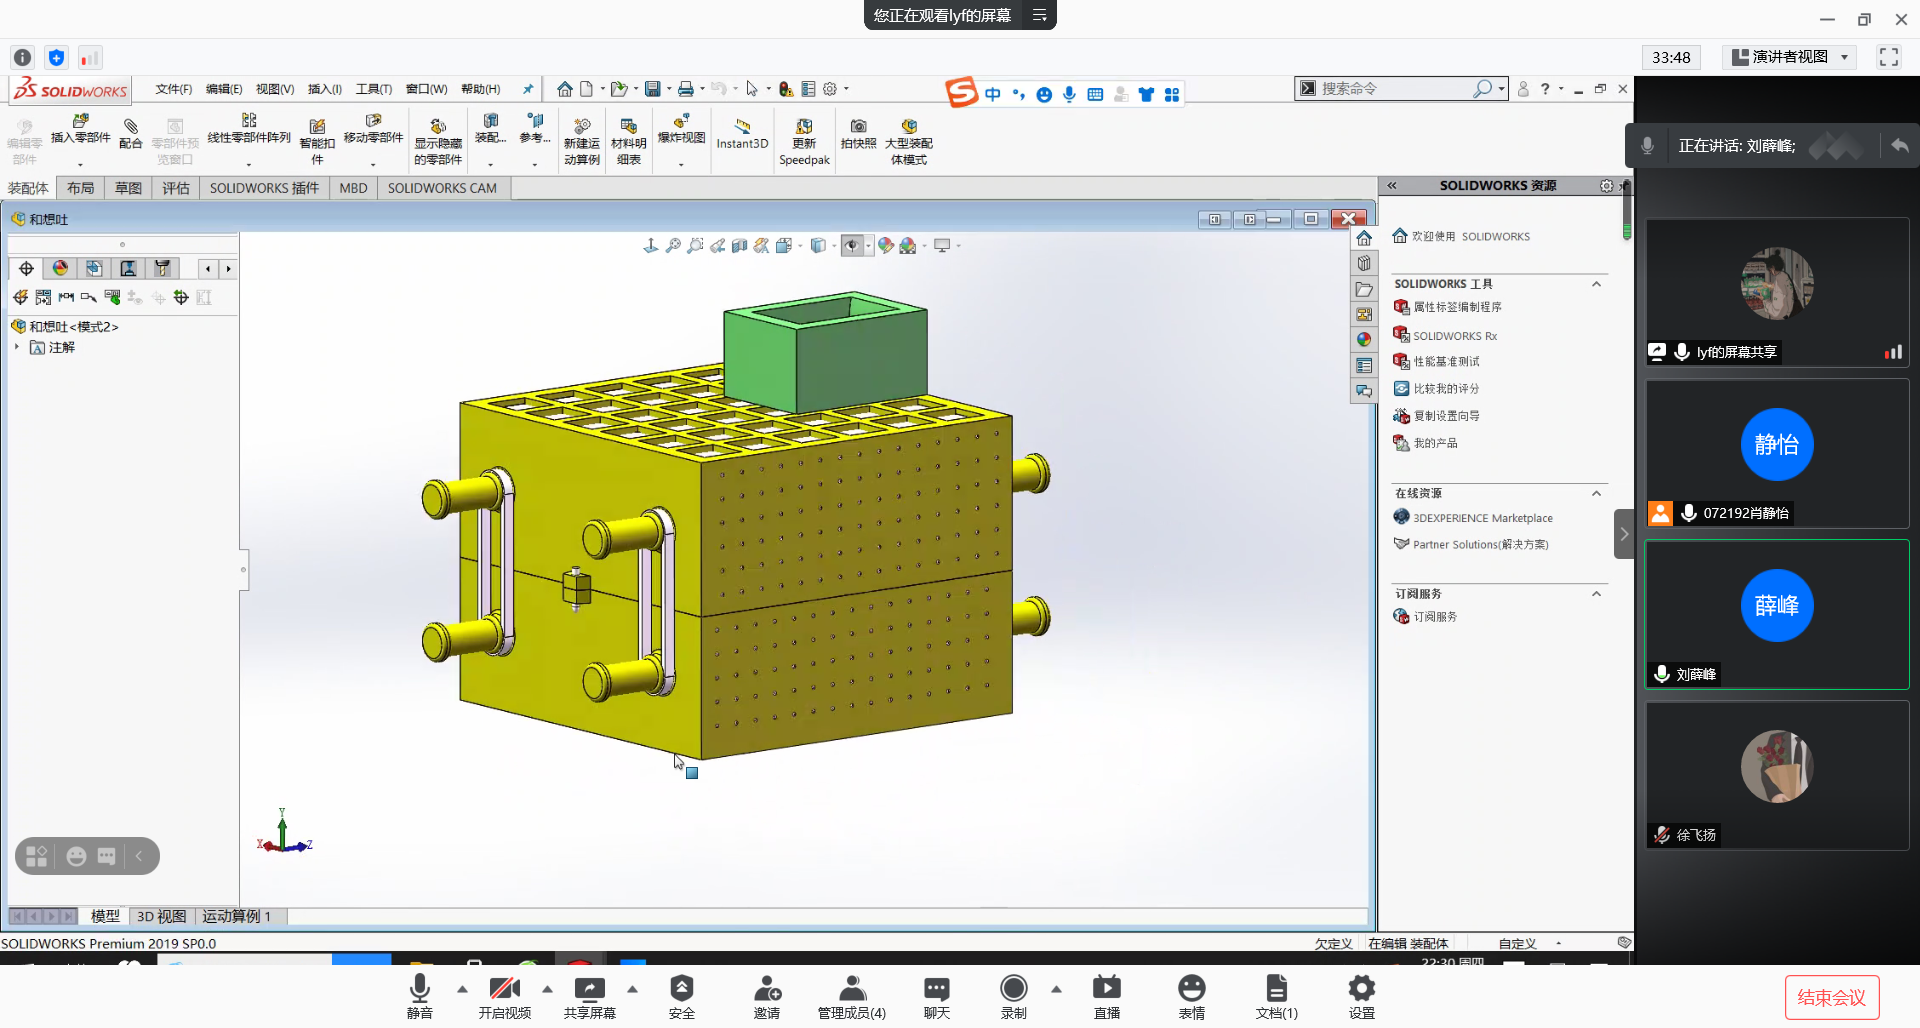1920x1028 pixels.
Task: Click the End Meeting button
Action: coord(1831,997)
